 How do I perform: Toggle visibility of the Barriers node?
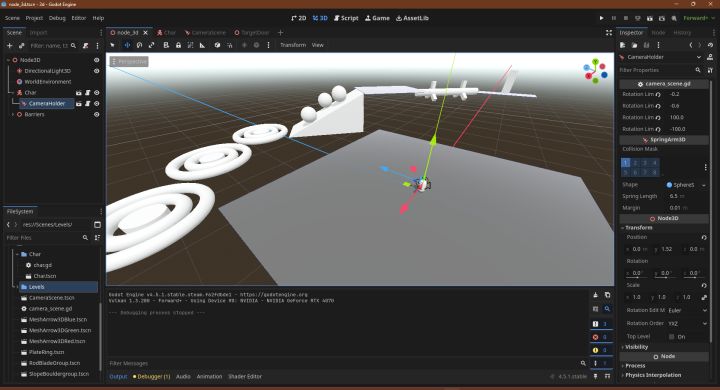coord(96,114)
